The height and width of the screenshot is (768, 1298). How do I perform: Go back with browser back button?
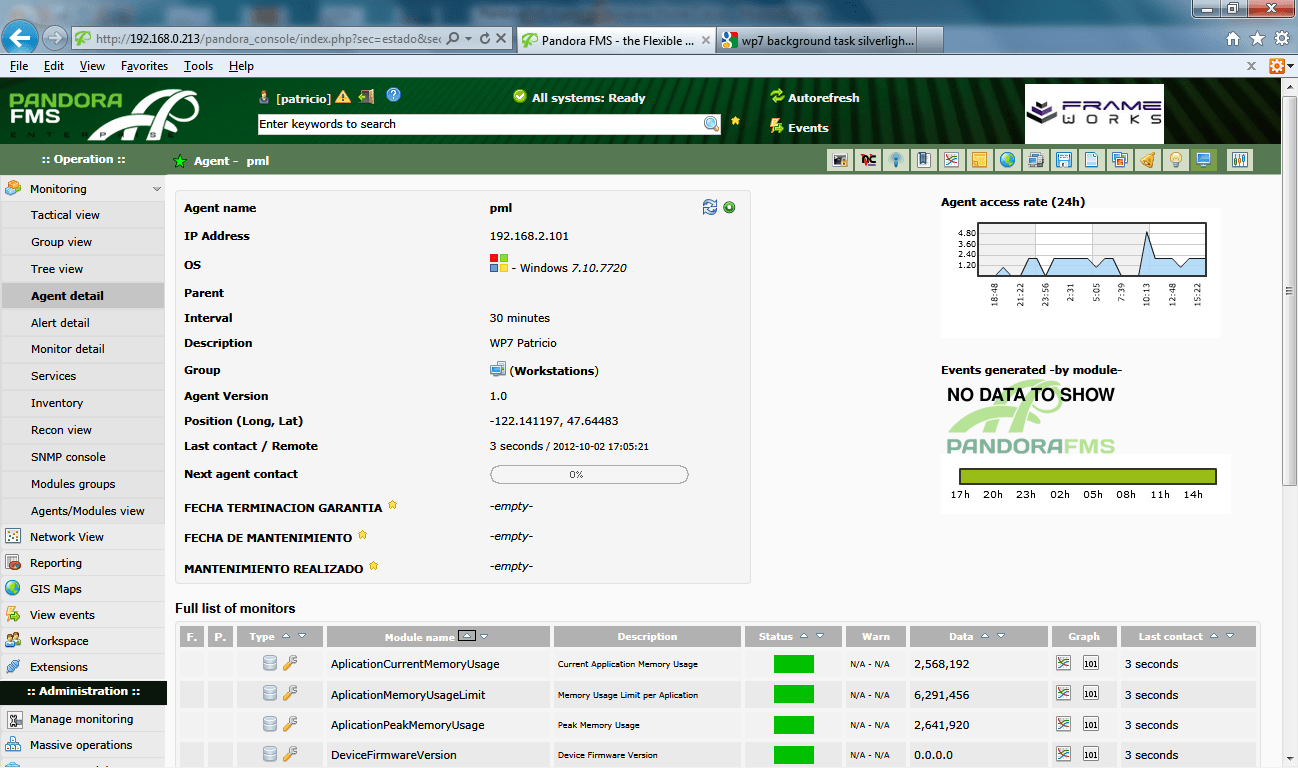coord(21,39)
